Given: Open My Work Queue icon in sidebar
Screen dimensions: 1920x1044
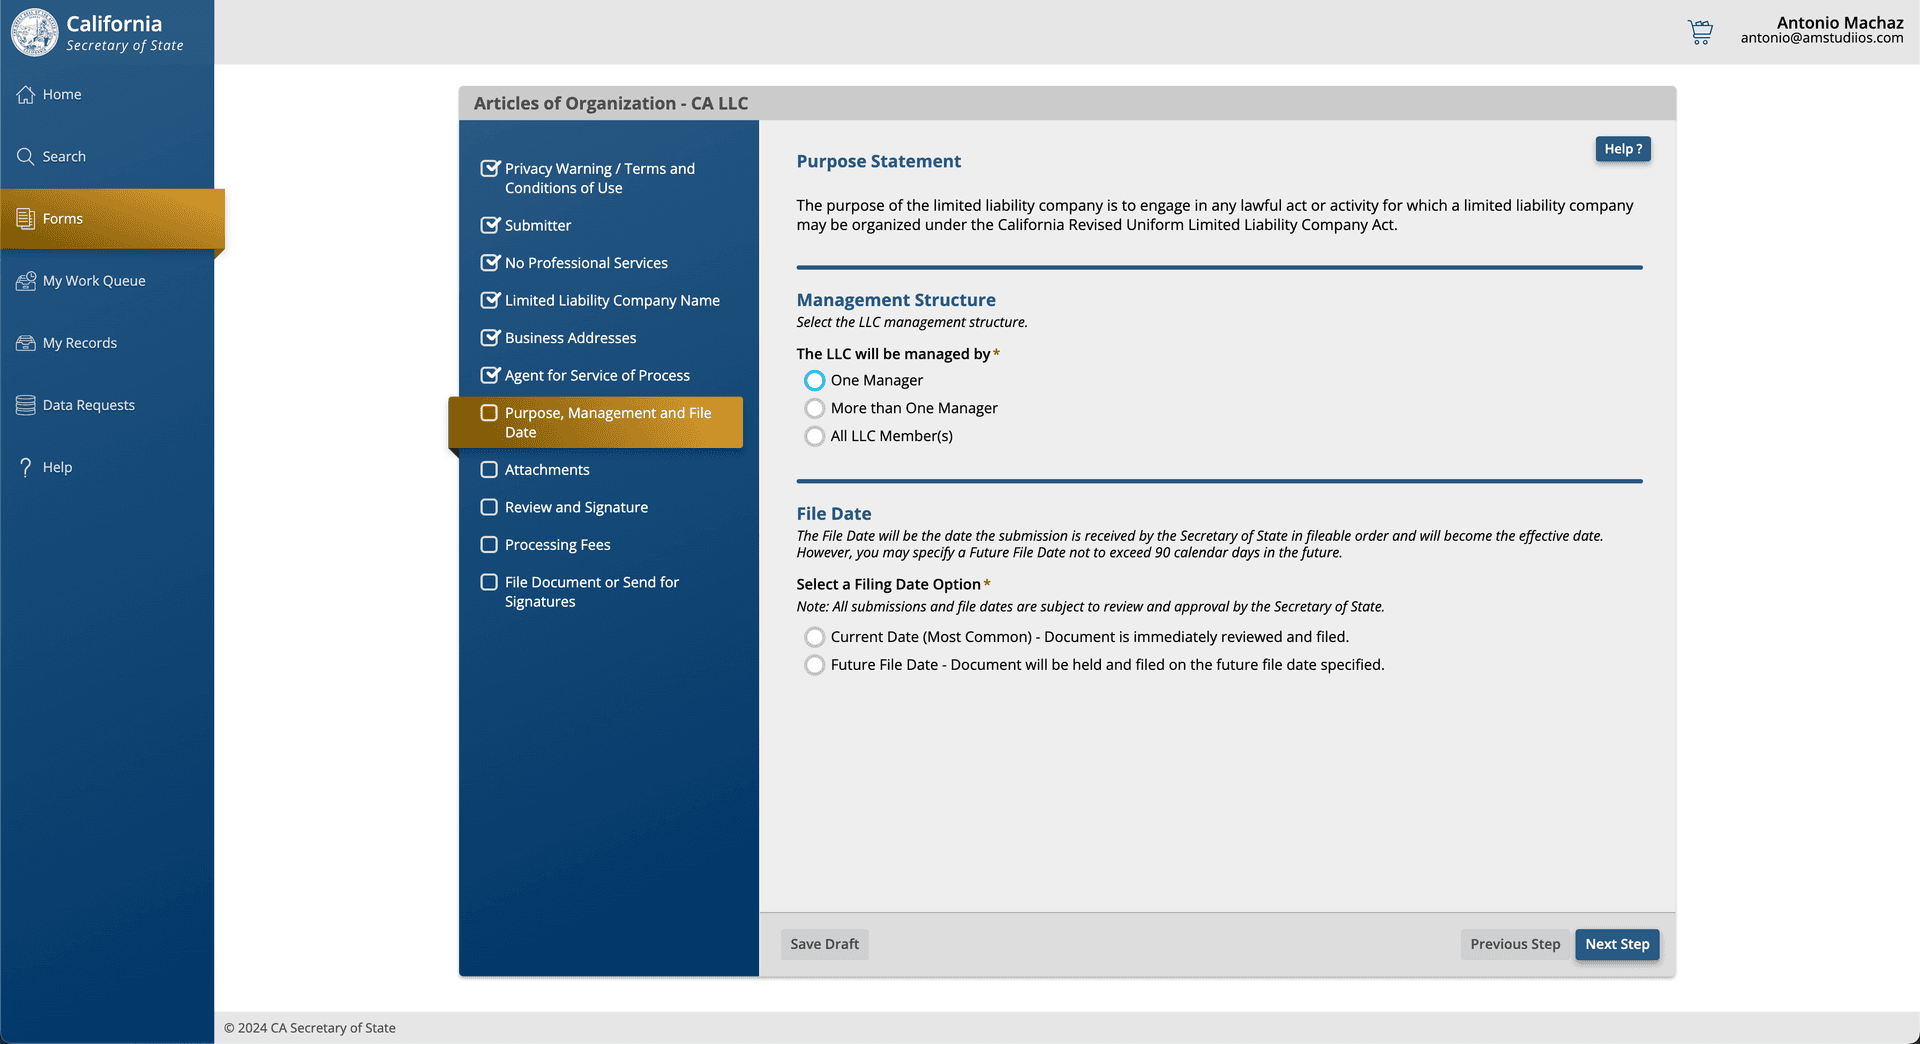Looking at the screenshot, I should 26,281.
